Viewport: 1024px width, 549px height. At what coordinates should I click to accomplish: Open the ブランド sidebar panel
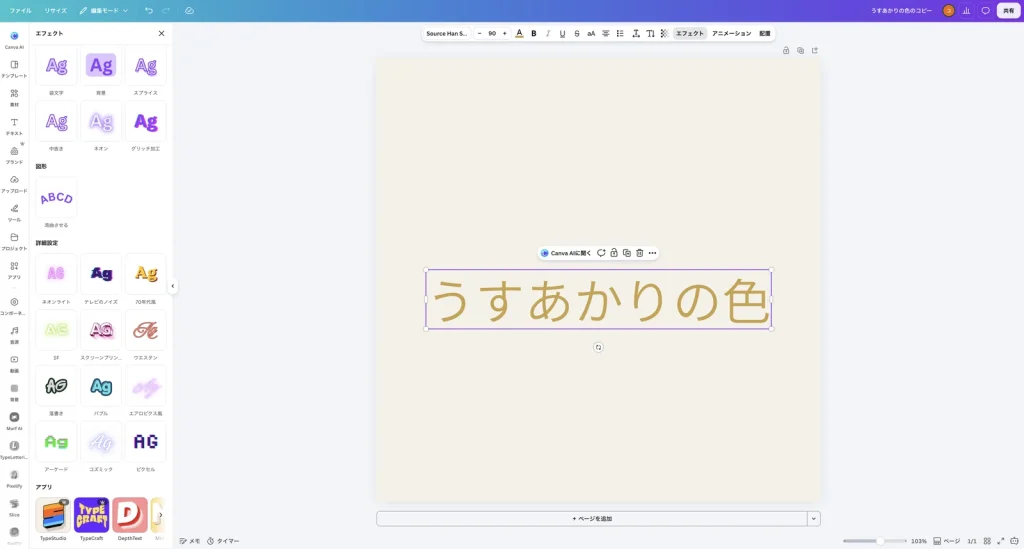tap(14, 155)
